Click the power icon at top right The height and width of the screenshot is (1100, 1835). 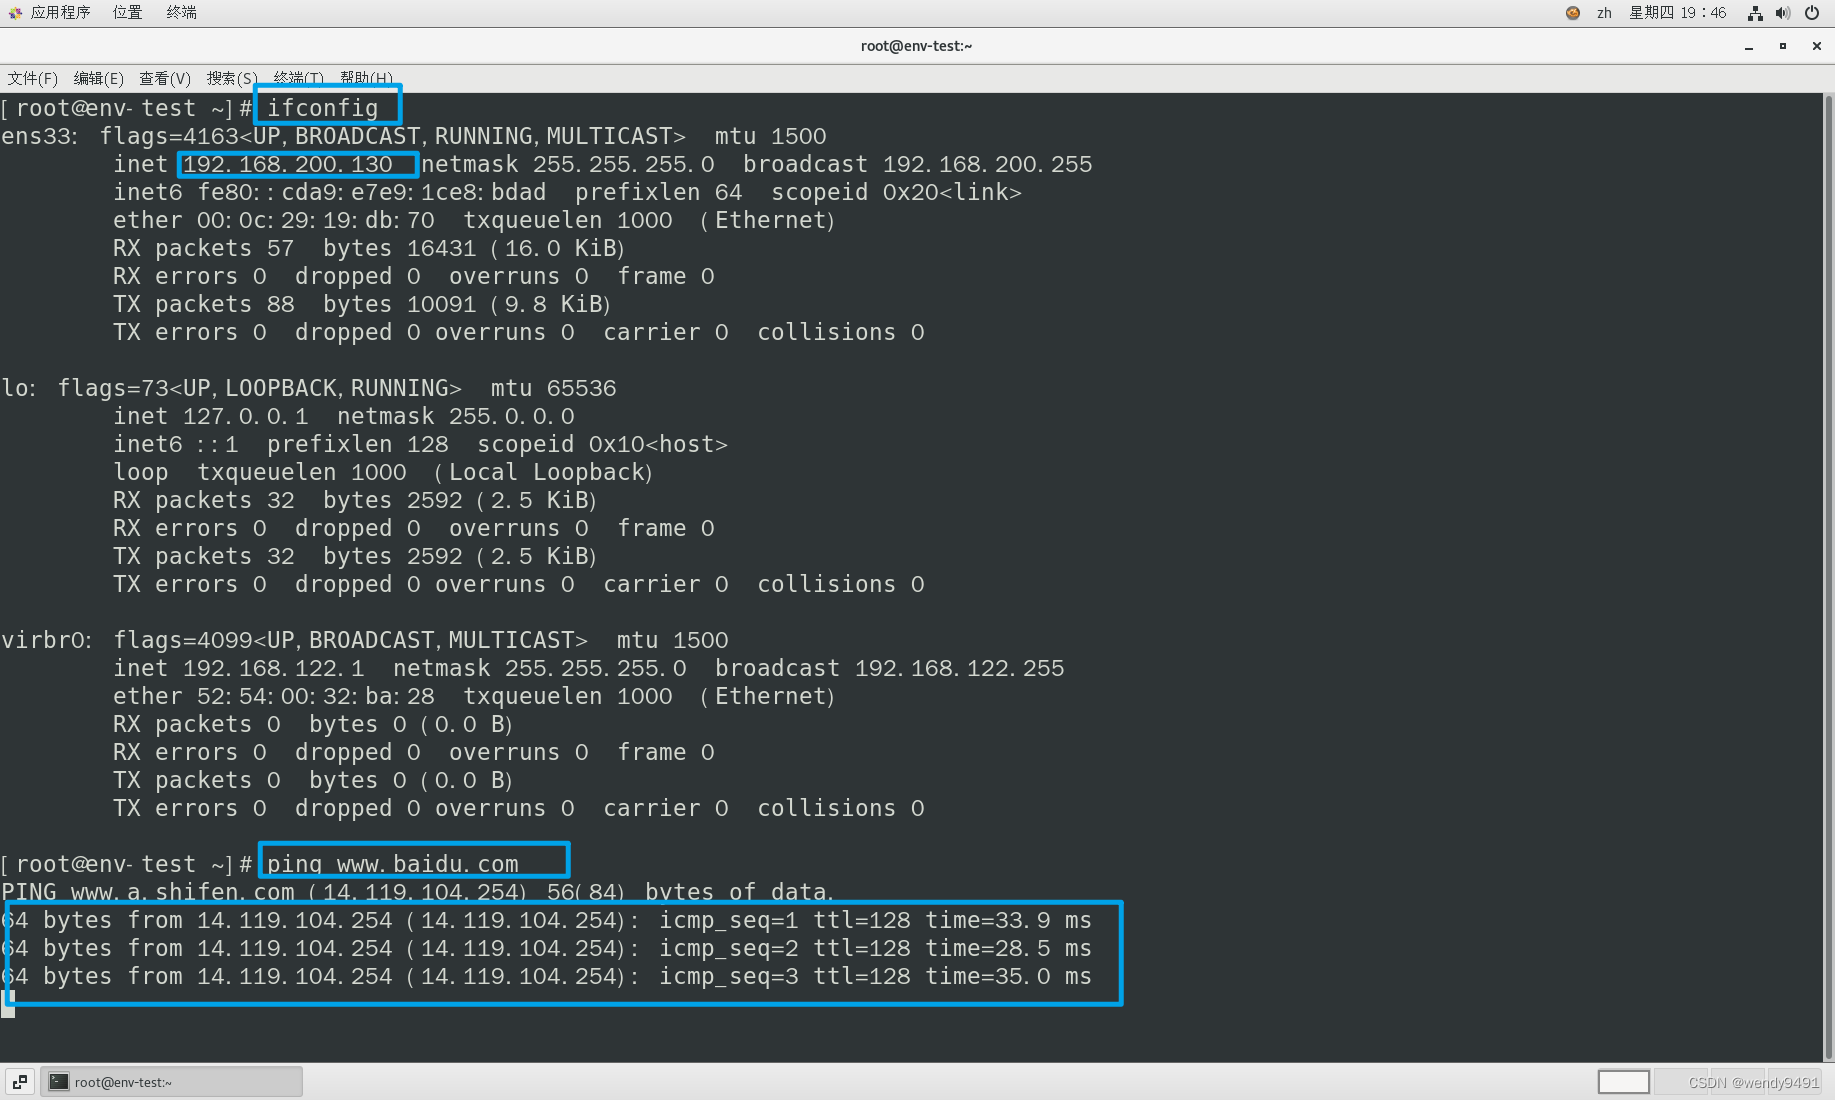(1812, 12)
